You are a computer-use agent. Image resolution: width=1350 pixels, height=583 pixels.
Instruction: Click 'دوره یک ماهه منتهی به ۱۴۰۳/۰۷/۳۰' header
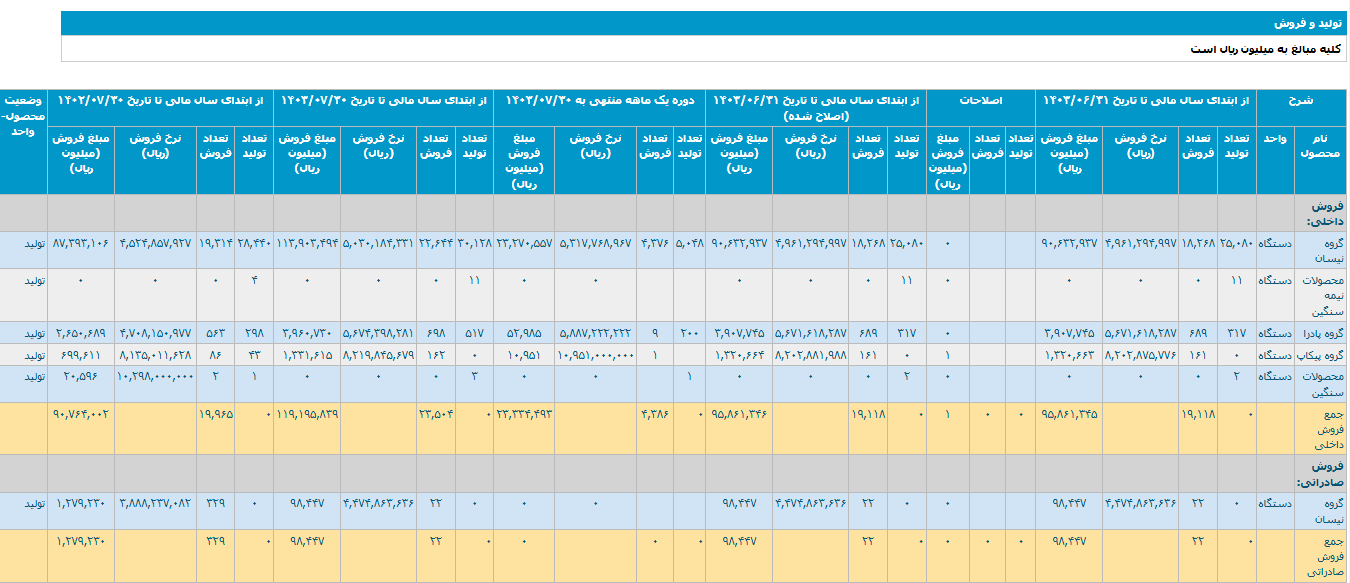pyautogui.click(x=599, y=101)
